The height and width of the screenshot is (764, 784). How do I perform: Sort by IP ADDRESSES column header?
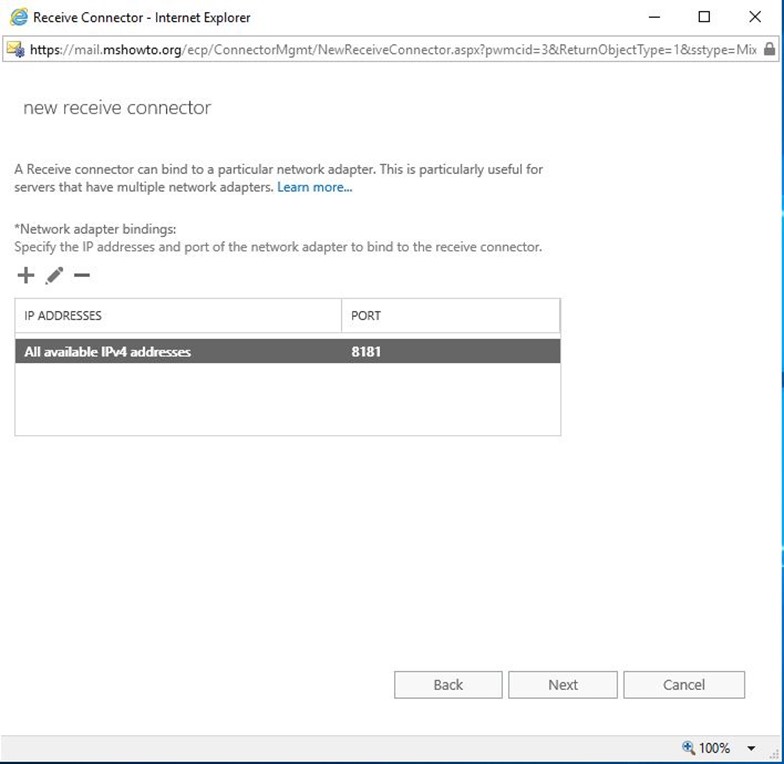click(178, 316)
